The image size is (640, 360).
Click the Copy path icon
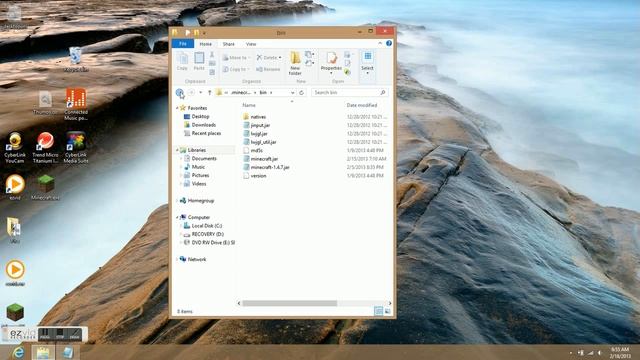click(x=212, y=63)
